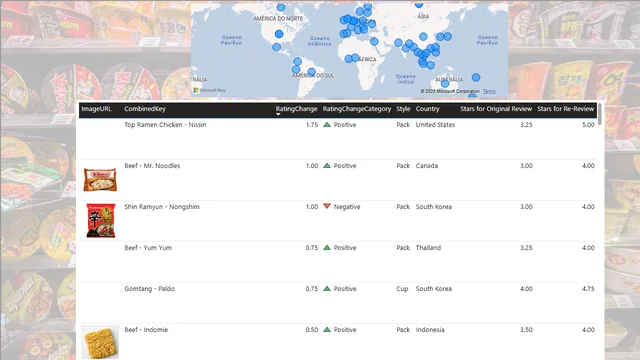640x360 pixels.
Task: Sort by the RatingChange column header
Action: [296, 109]
